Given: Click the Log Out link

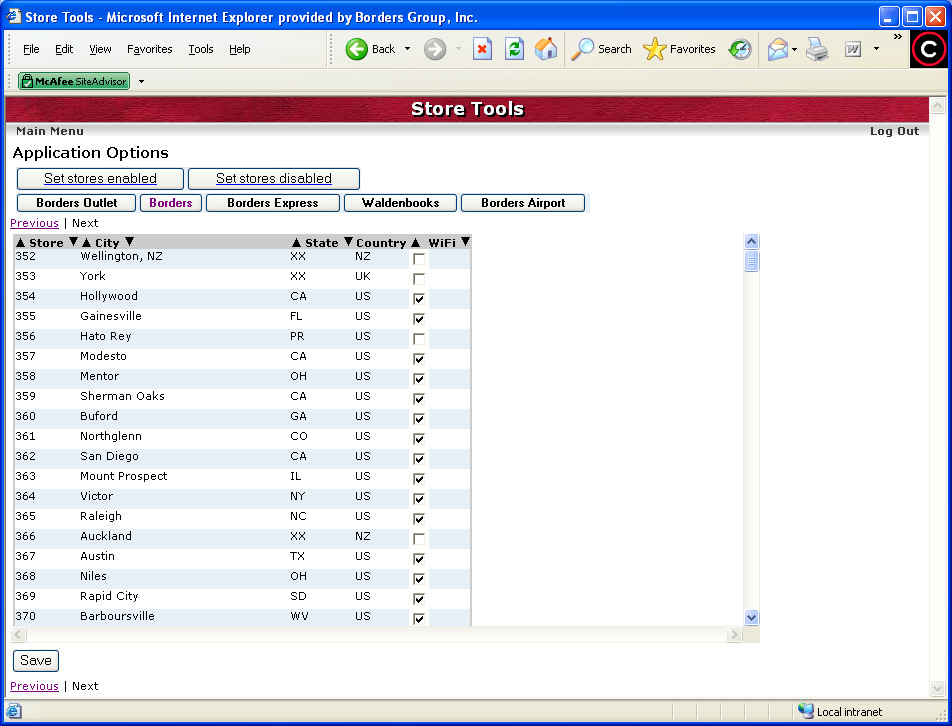Looking at the screenshot, I should pyautogui.click(x=894, y=131).
